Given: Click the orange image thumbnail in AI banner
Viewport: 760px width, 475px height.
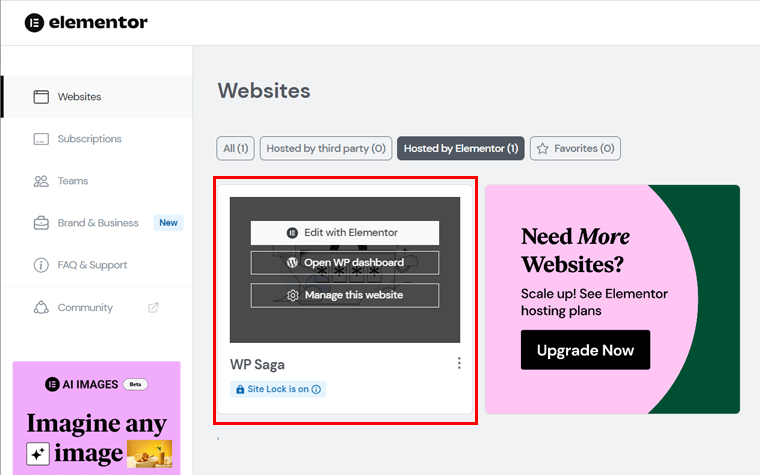Looking at the screenshot, I should [x=149, y=454].
